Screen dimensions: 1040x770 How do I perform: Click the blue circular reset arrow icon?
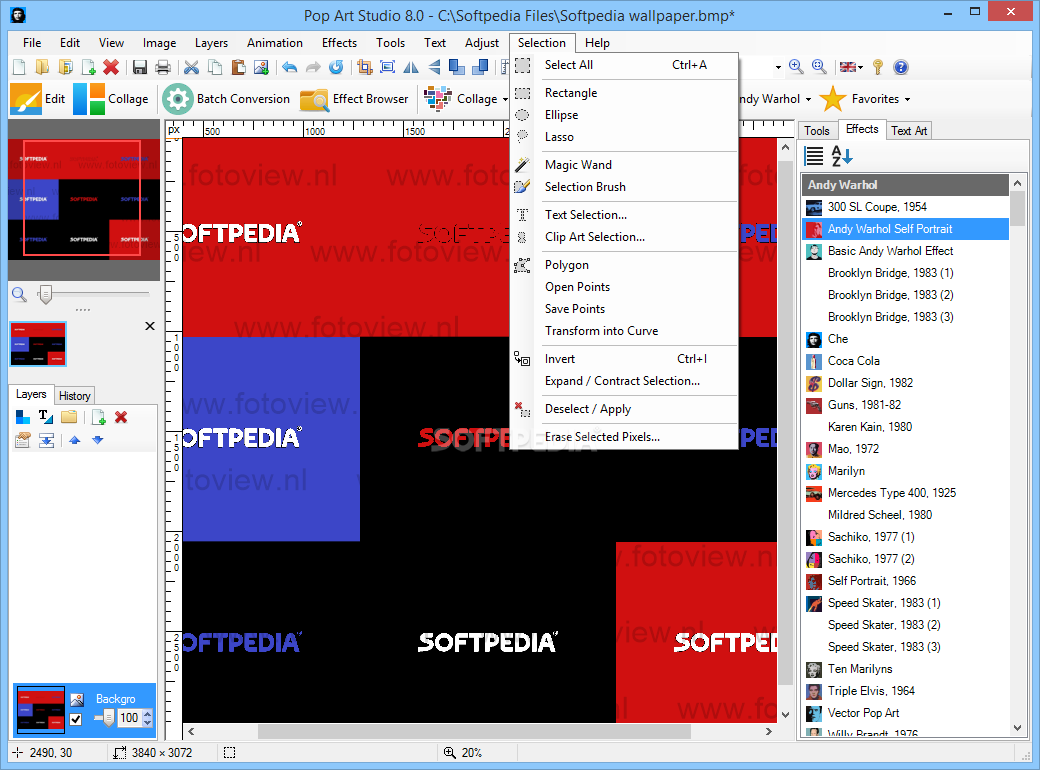(x=336, y=67)
